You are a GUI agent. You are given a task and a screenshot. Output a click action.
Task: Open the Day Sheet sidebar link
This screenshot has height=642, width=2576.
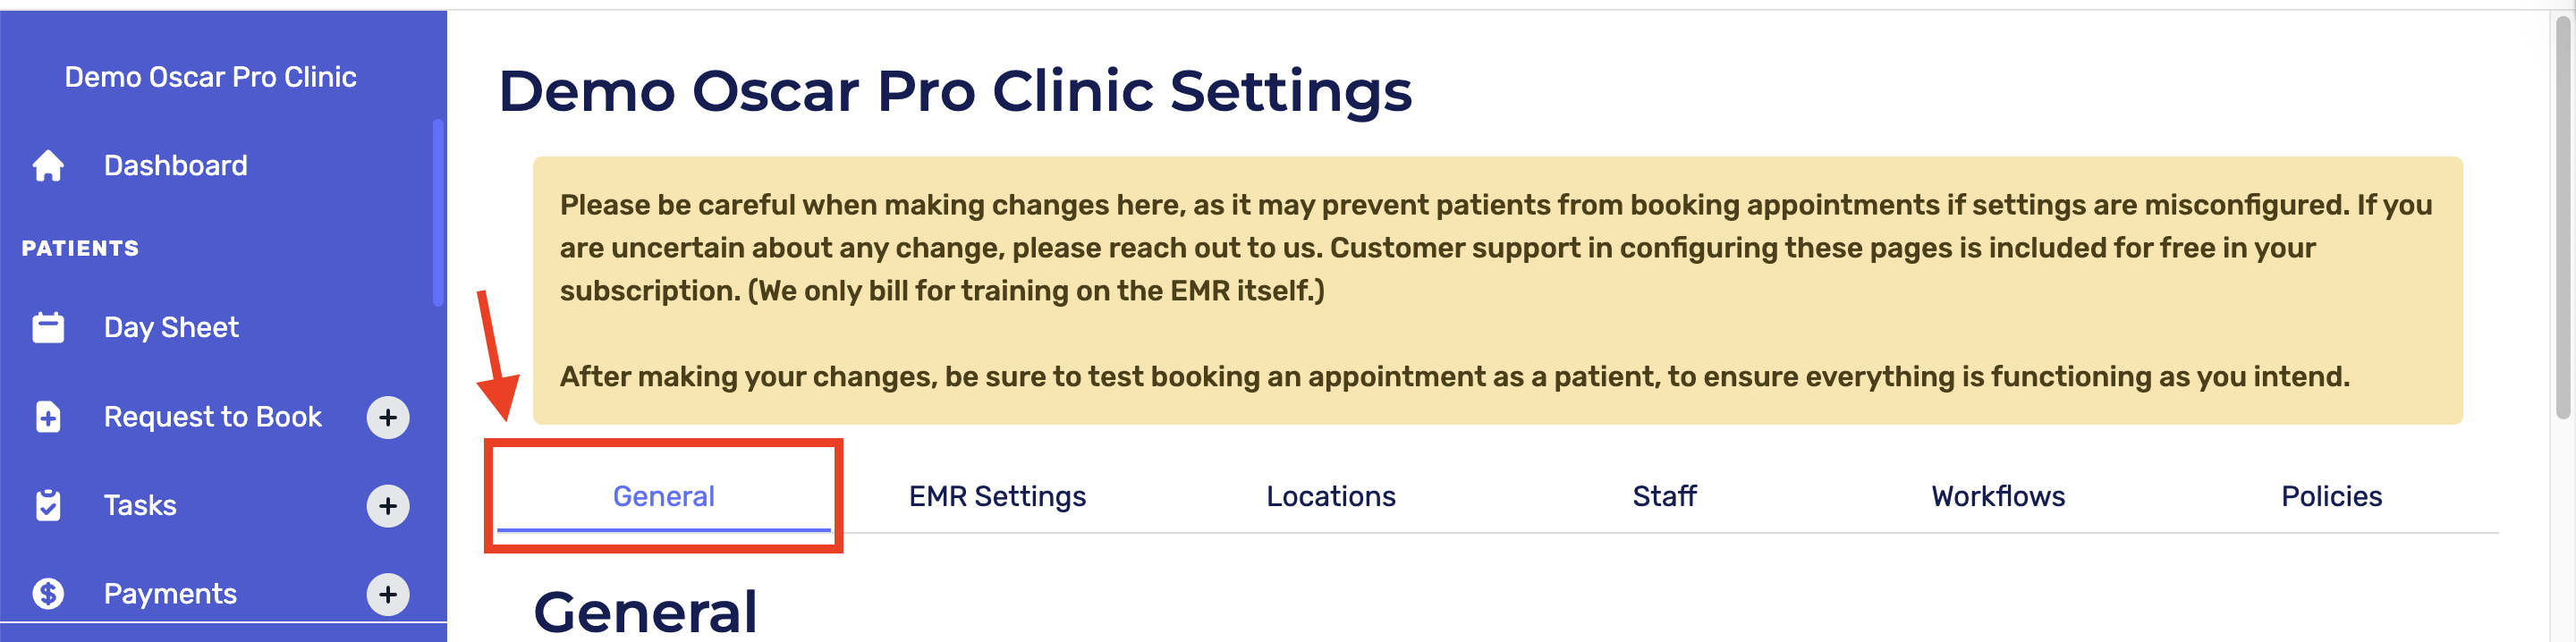click(x=171, y=328)
